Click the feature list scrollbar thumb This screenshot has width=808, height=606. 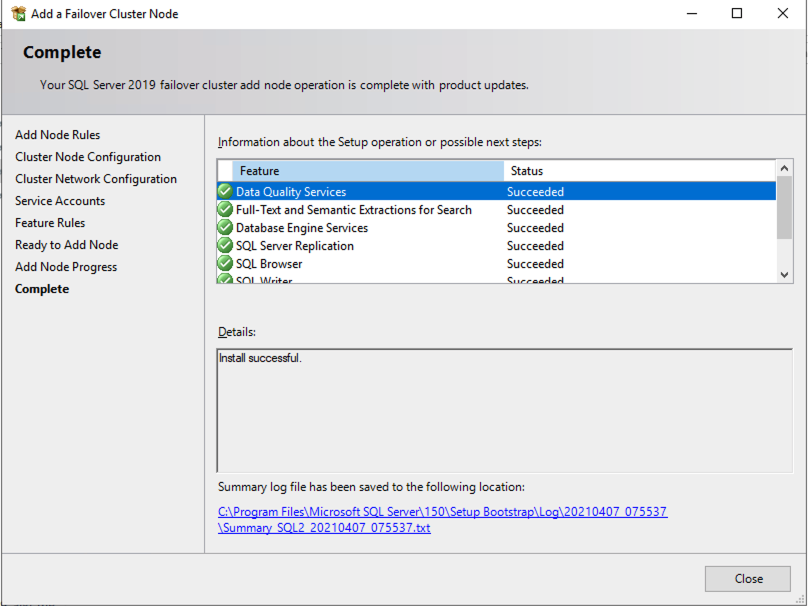[x=784, y=207]
